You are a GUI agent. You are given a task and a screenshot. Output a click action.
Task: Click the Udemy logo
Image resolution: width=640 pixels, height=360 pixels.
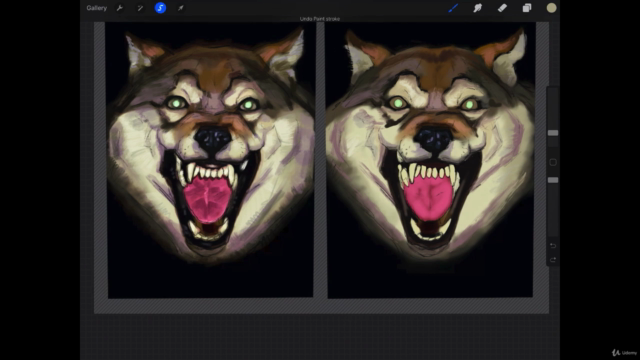pos(624,353)
